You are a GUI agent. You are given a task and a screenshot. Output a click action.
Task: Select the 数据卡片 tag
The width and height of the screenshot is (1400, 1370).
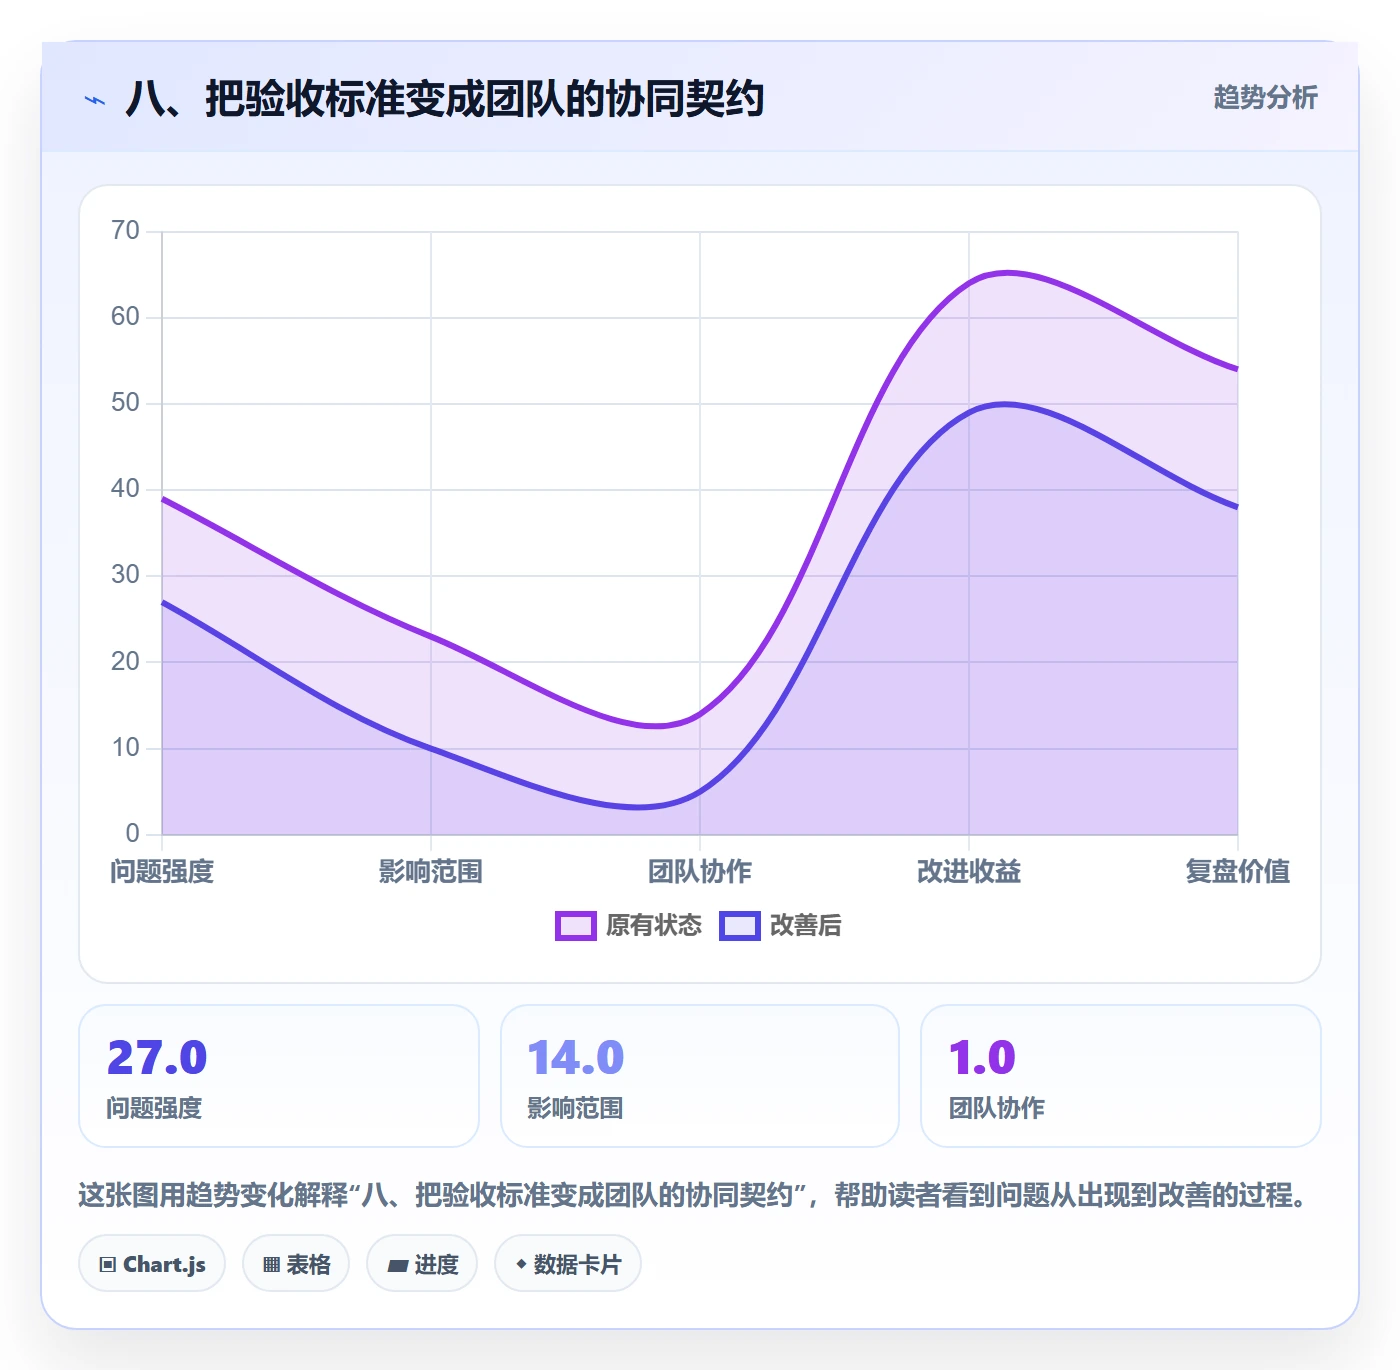tap(568, 1264)
